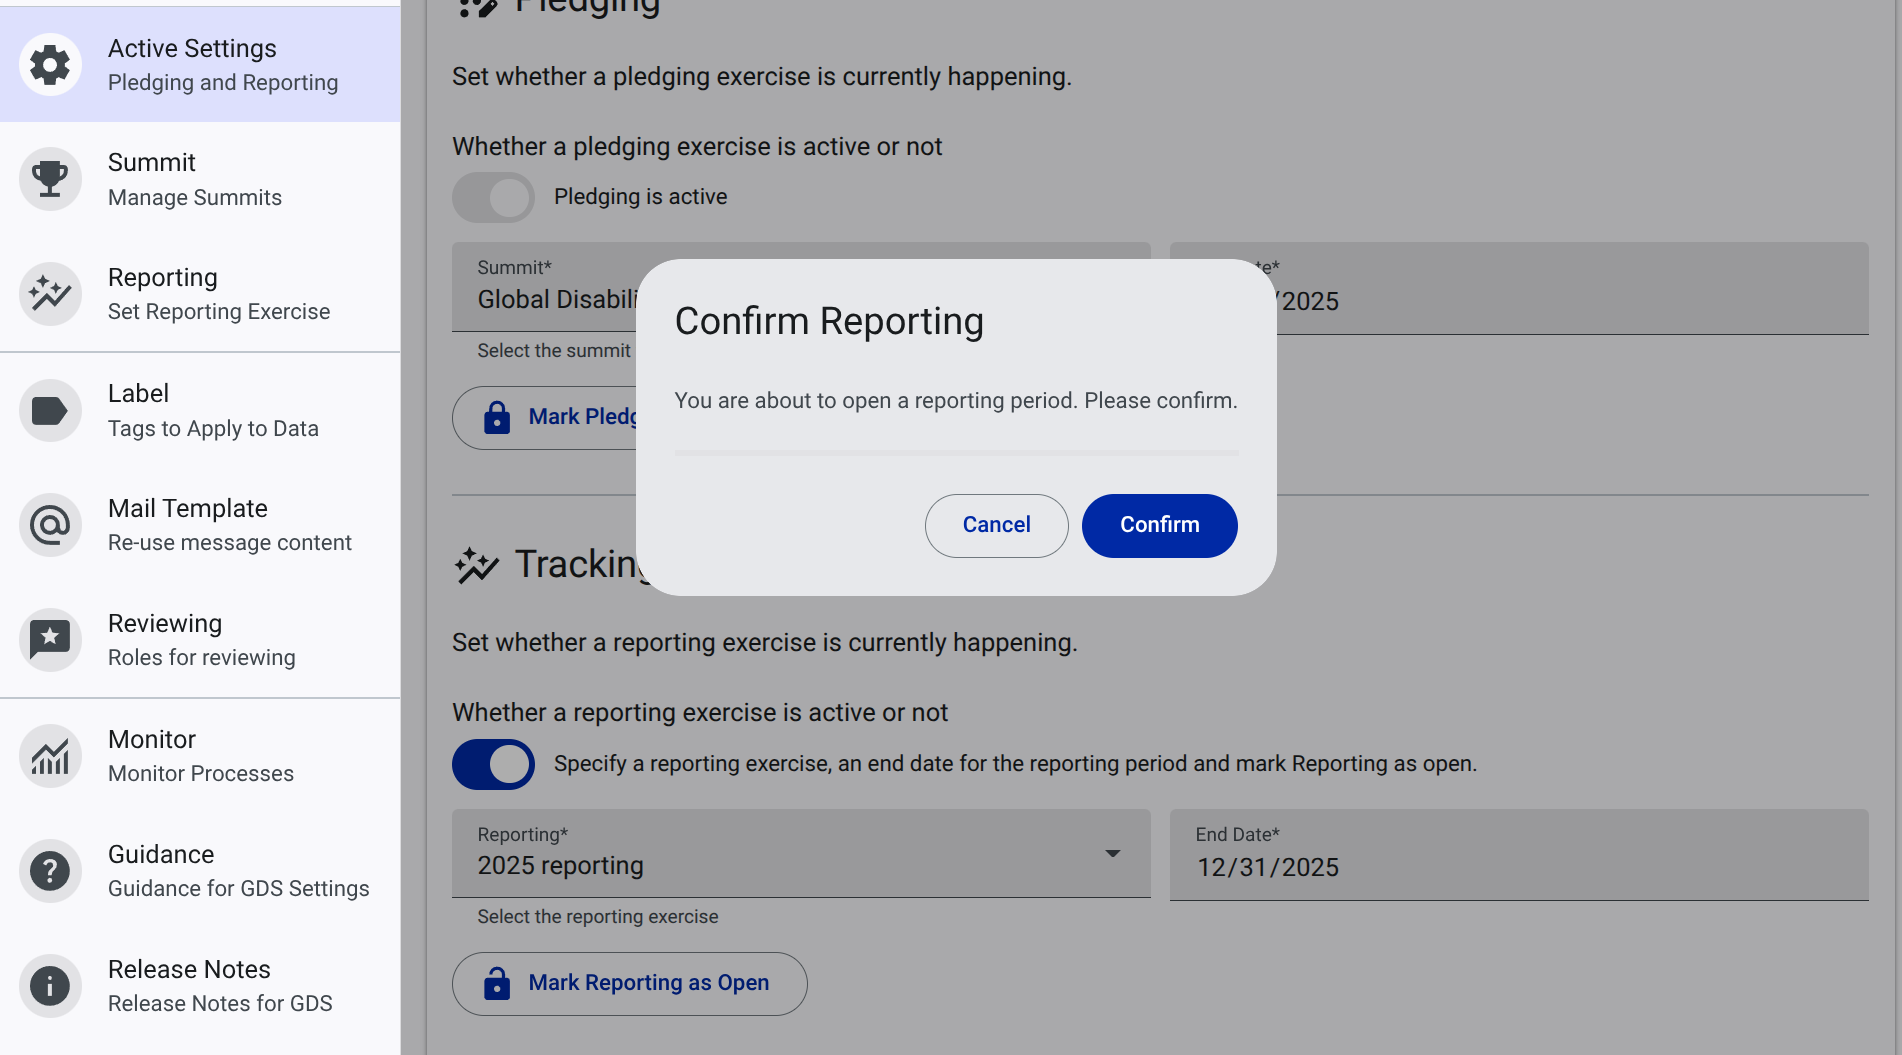Open the Reporting exercise dropdown
Screen dimensions: 1902x1055
(x=801, y=854)
